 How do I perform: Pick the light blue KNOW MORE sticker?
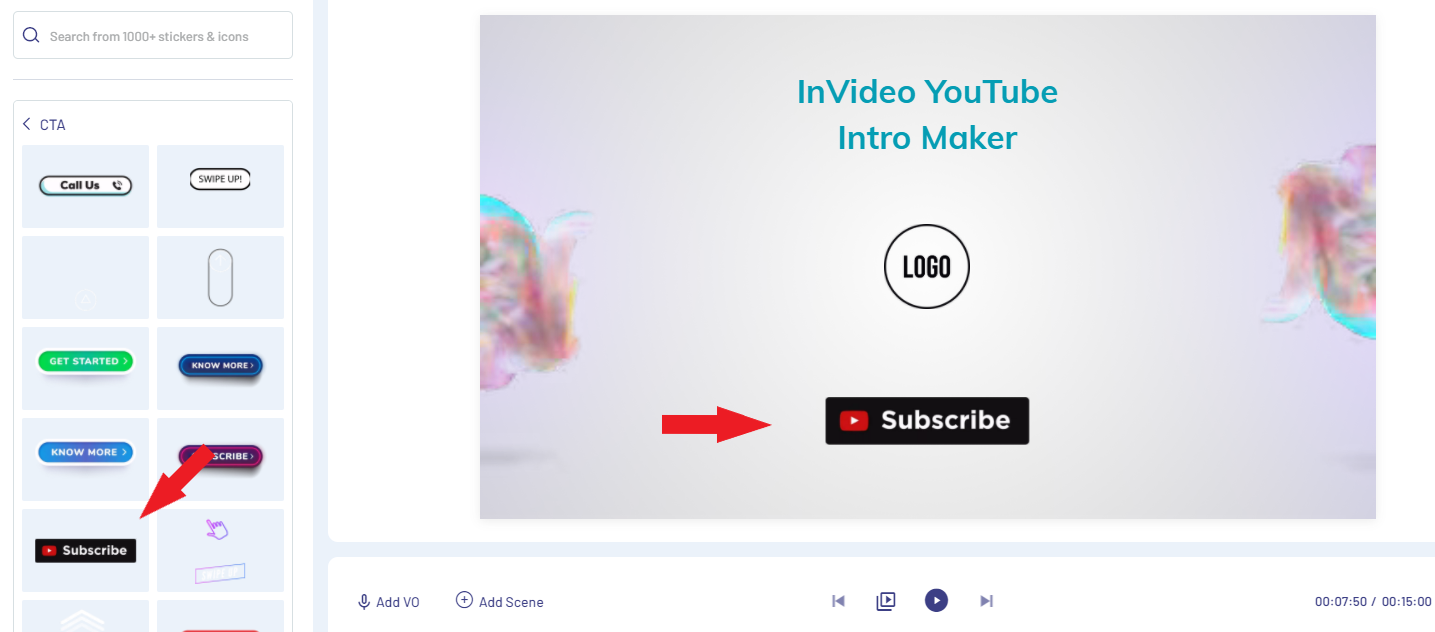click(85, 459)
